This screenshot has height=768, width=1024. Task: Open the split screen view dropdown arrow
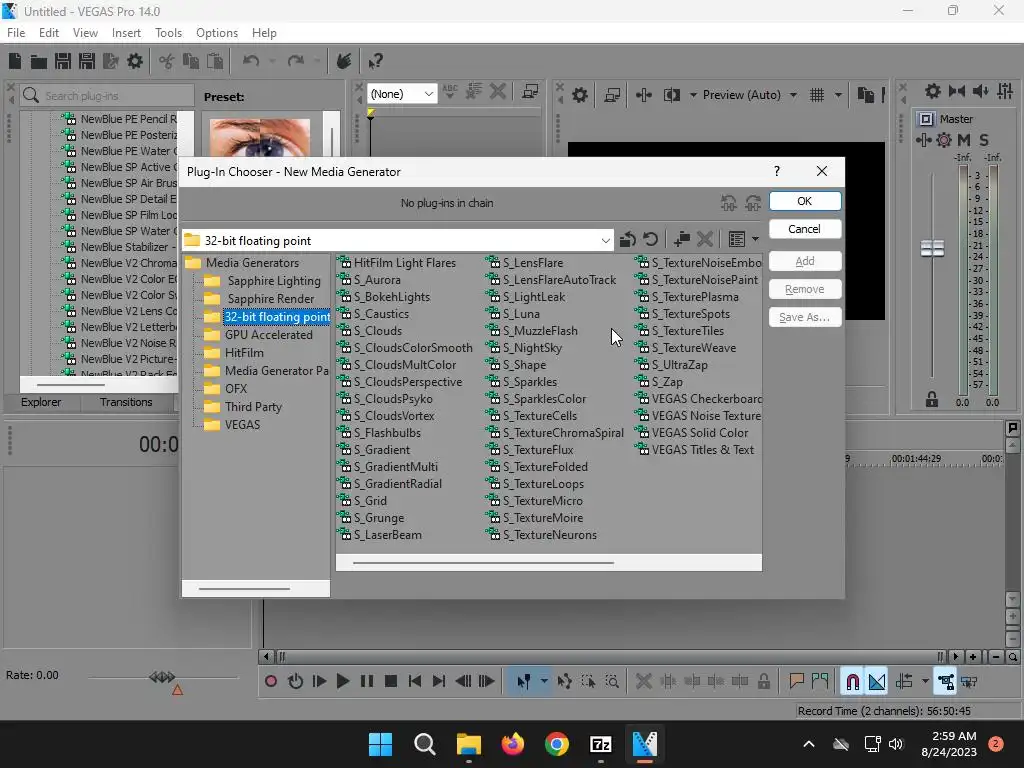click(x=693, y=95)
